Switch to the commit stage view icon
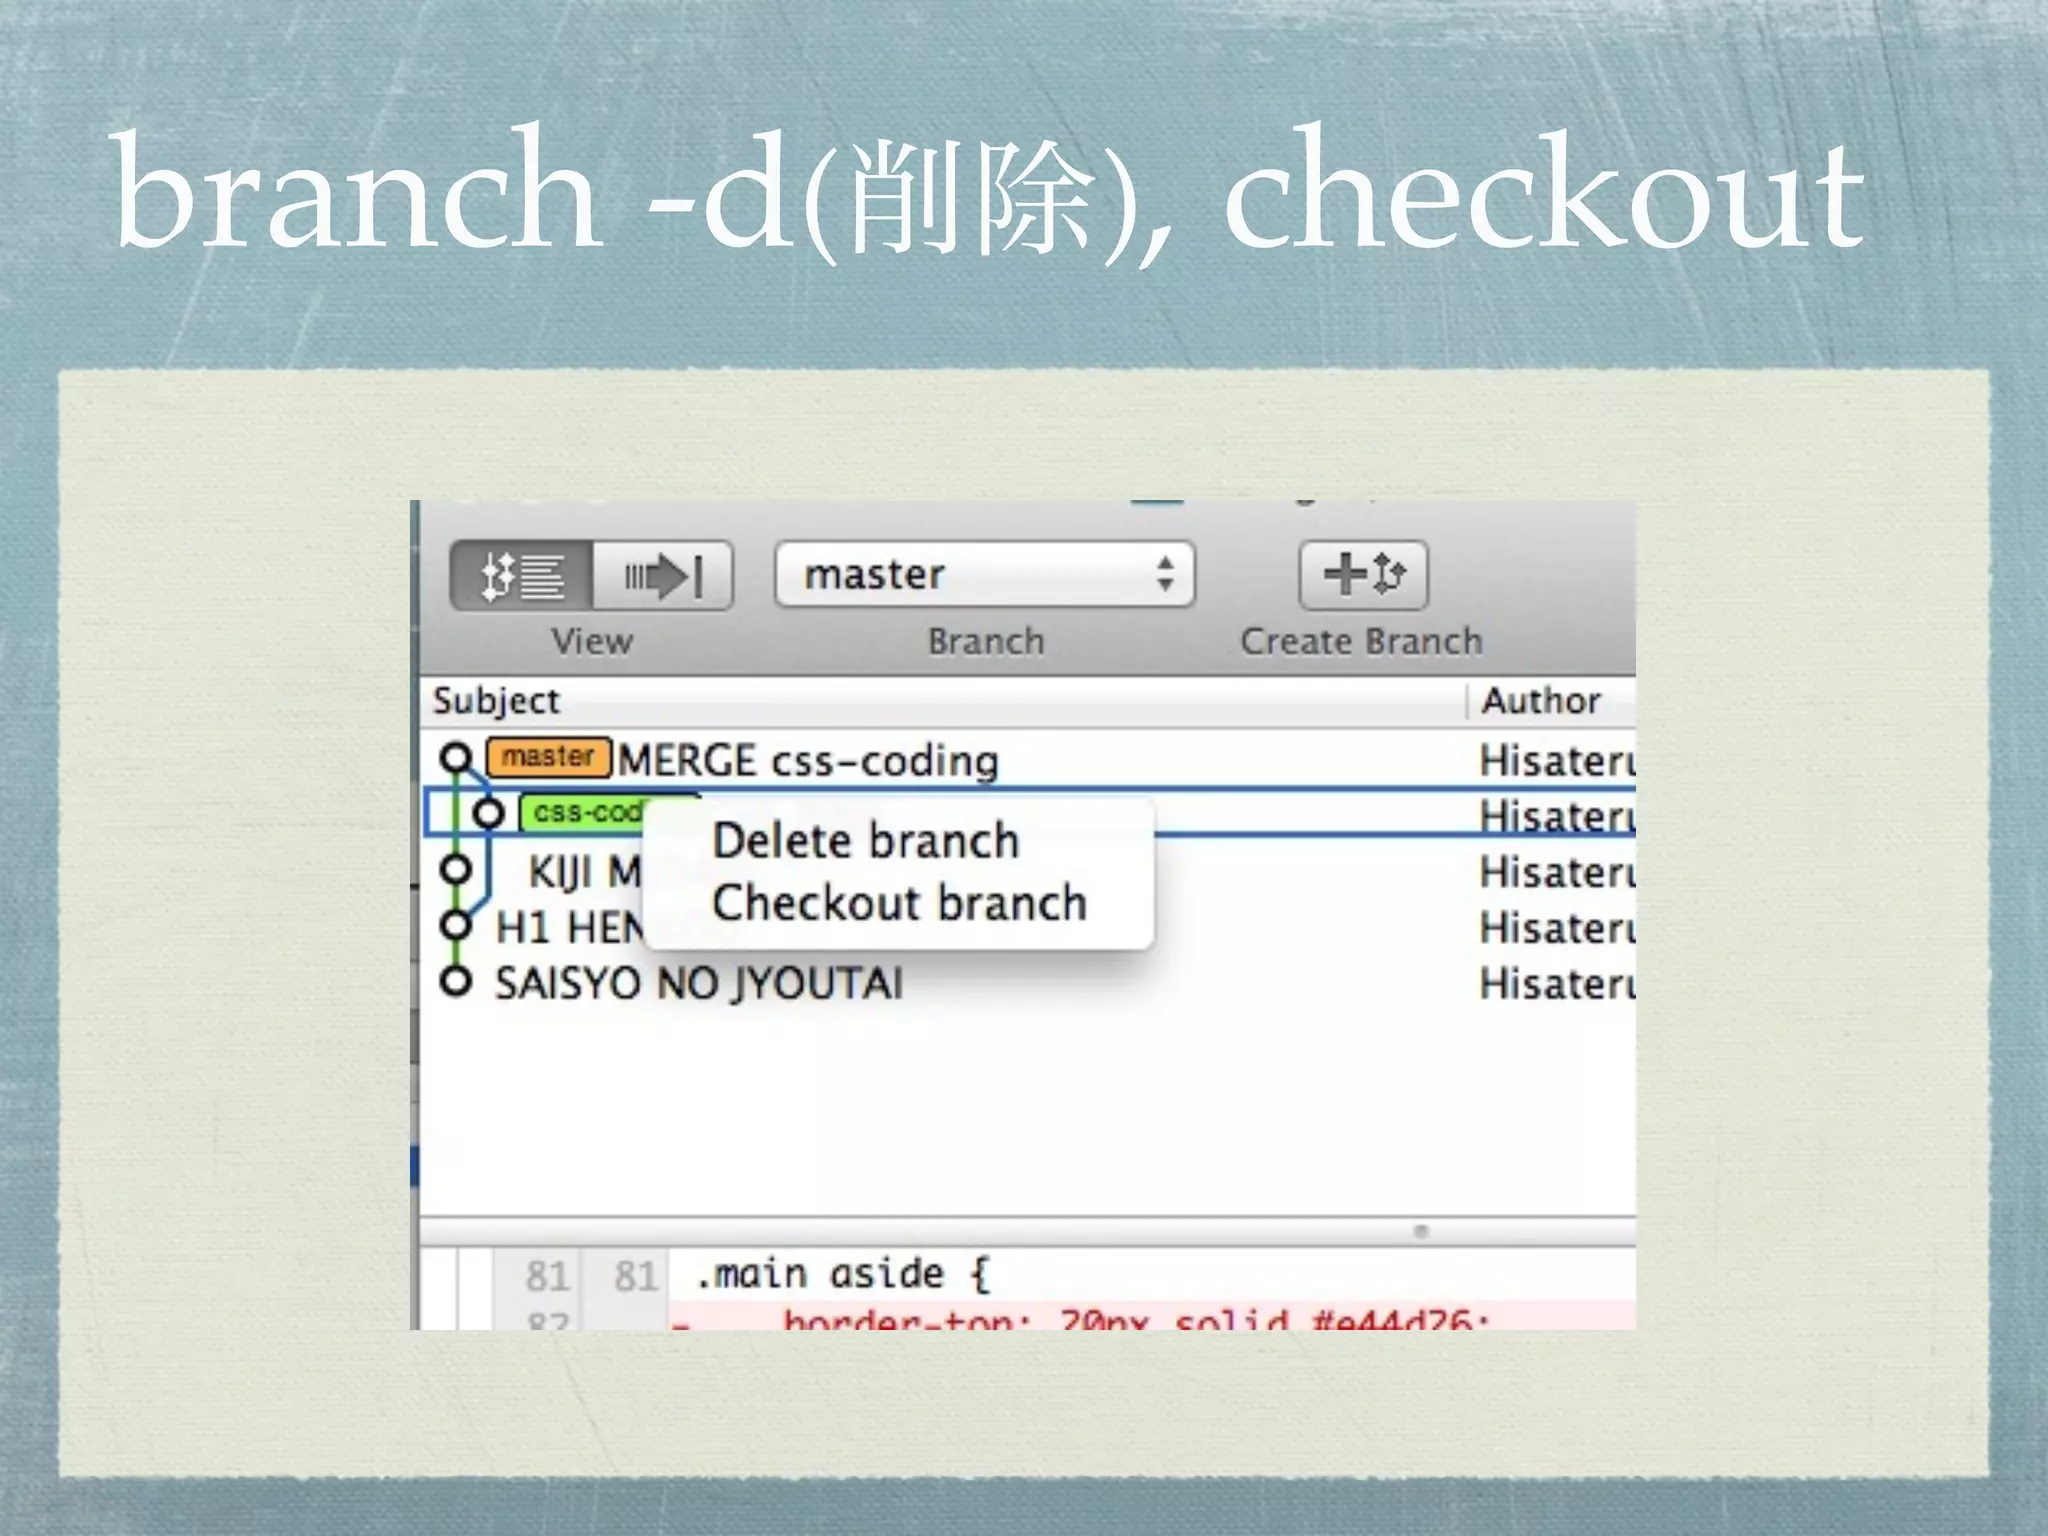This screenshot has width=2048, height=1536. point(663,576)
